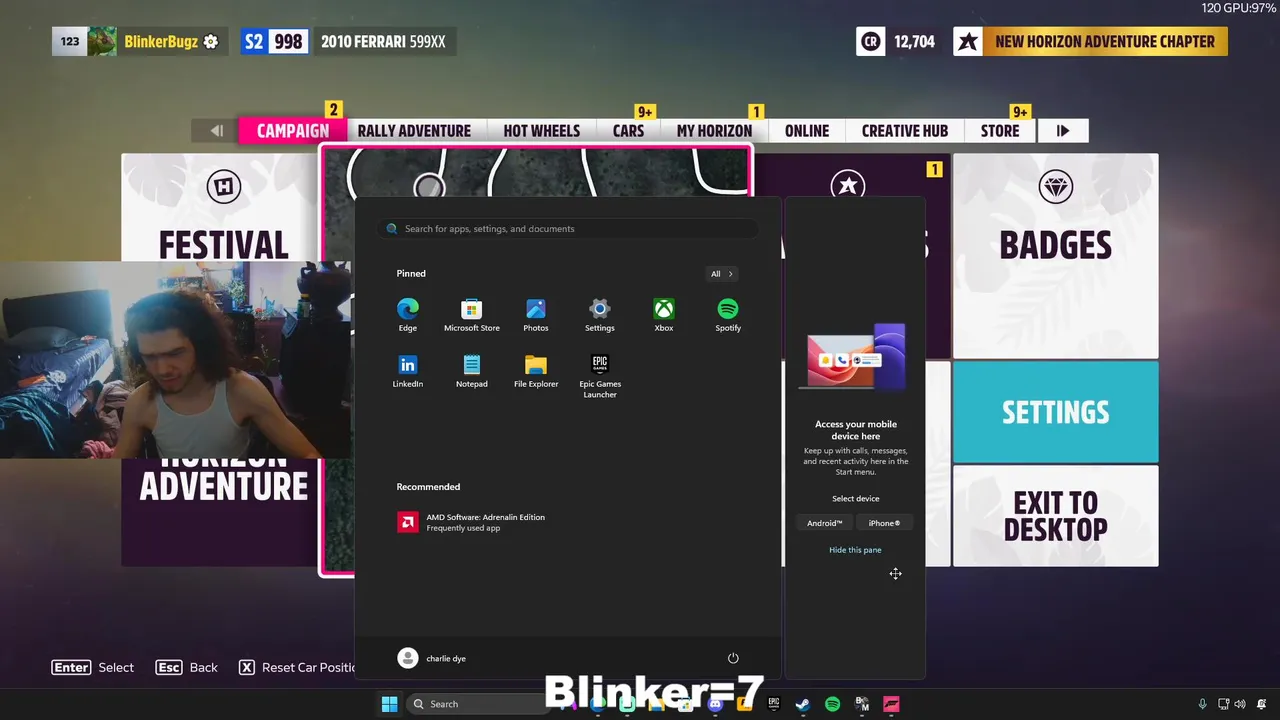1280x720 pixels.
Task: Open the notifications bell in system tray
Action: (1262, 704)
